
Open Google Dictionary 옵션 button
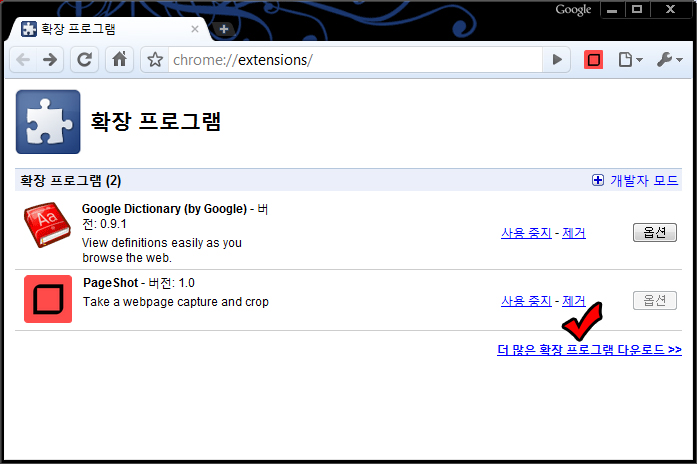[x=655, y=232]
